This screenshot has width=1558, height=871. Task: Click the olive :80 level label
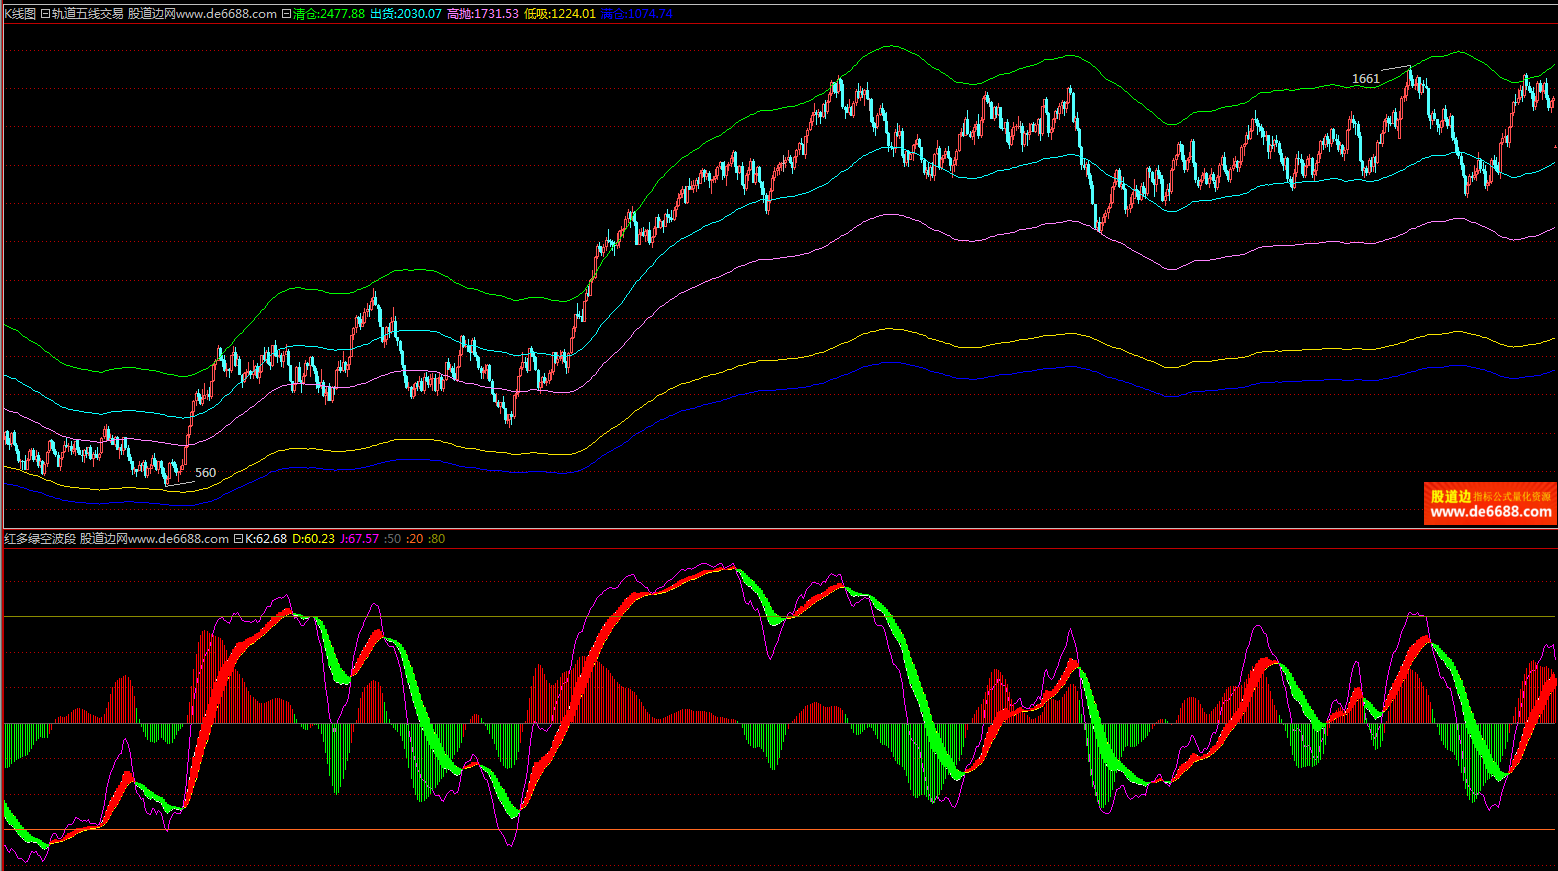437,539
